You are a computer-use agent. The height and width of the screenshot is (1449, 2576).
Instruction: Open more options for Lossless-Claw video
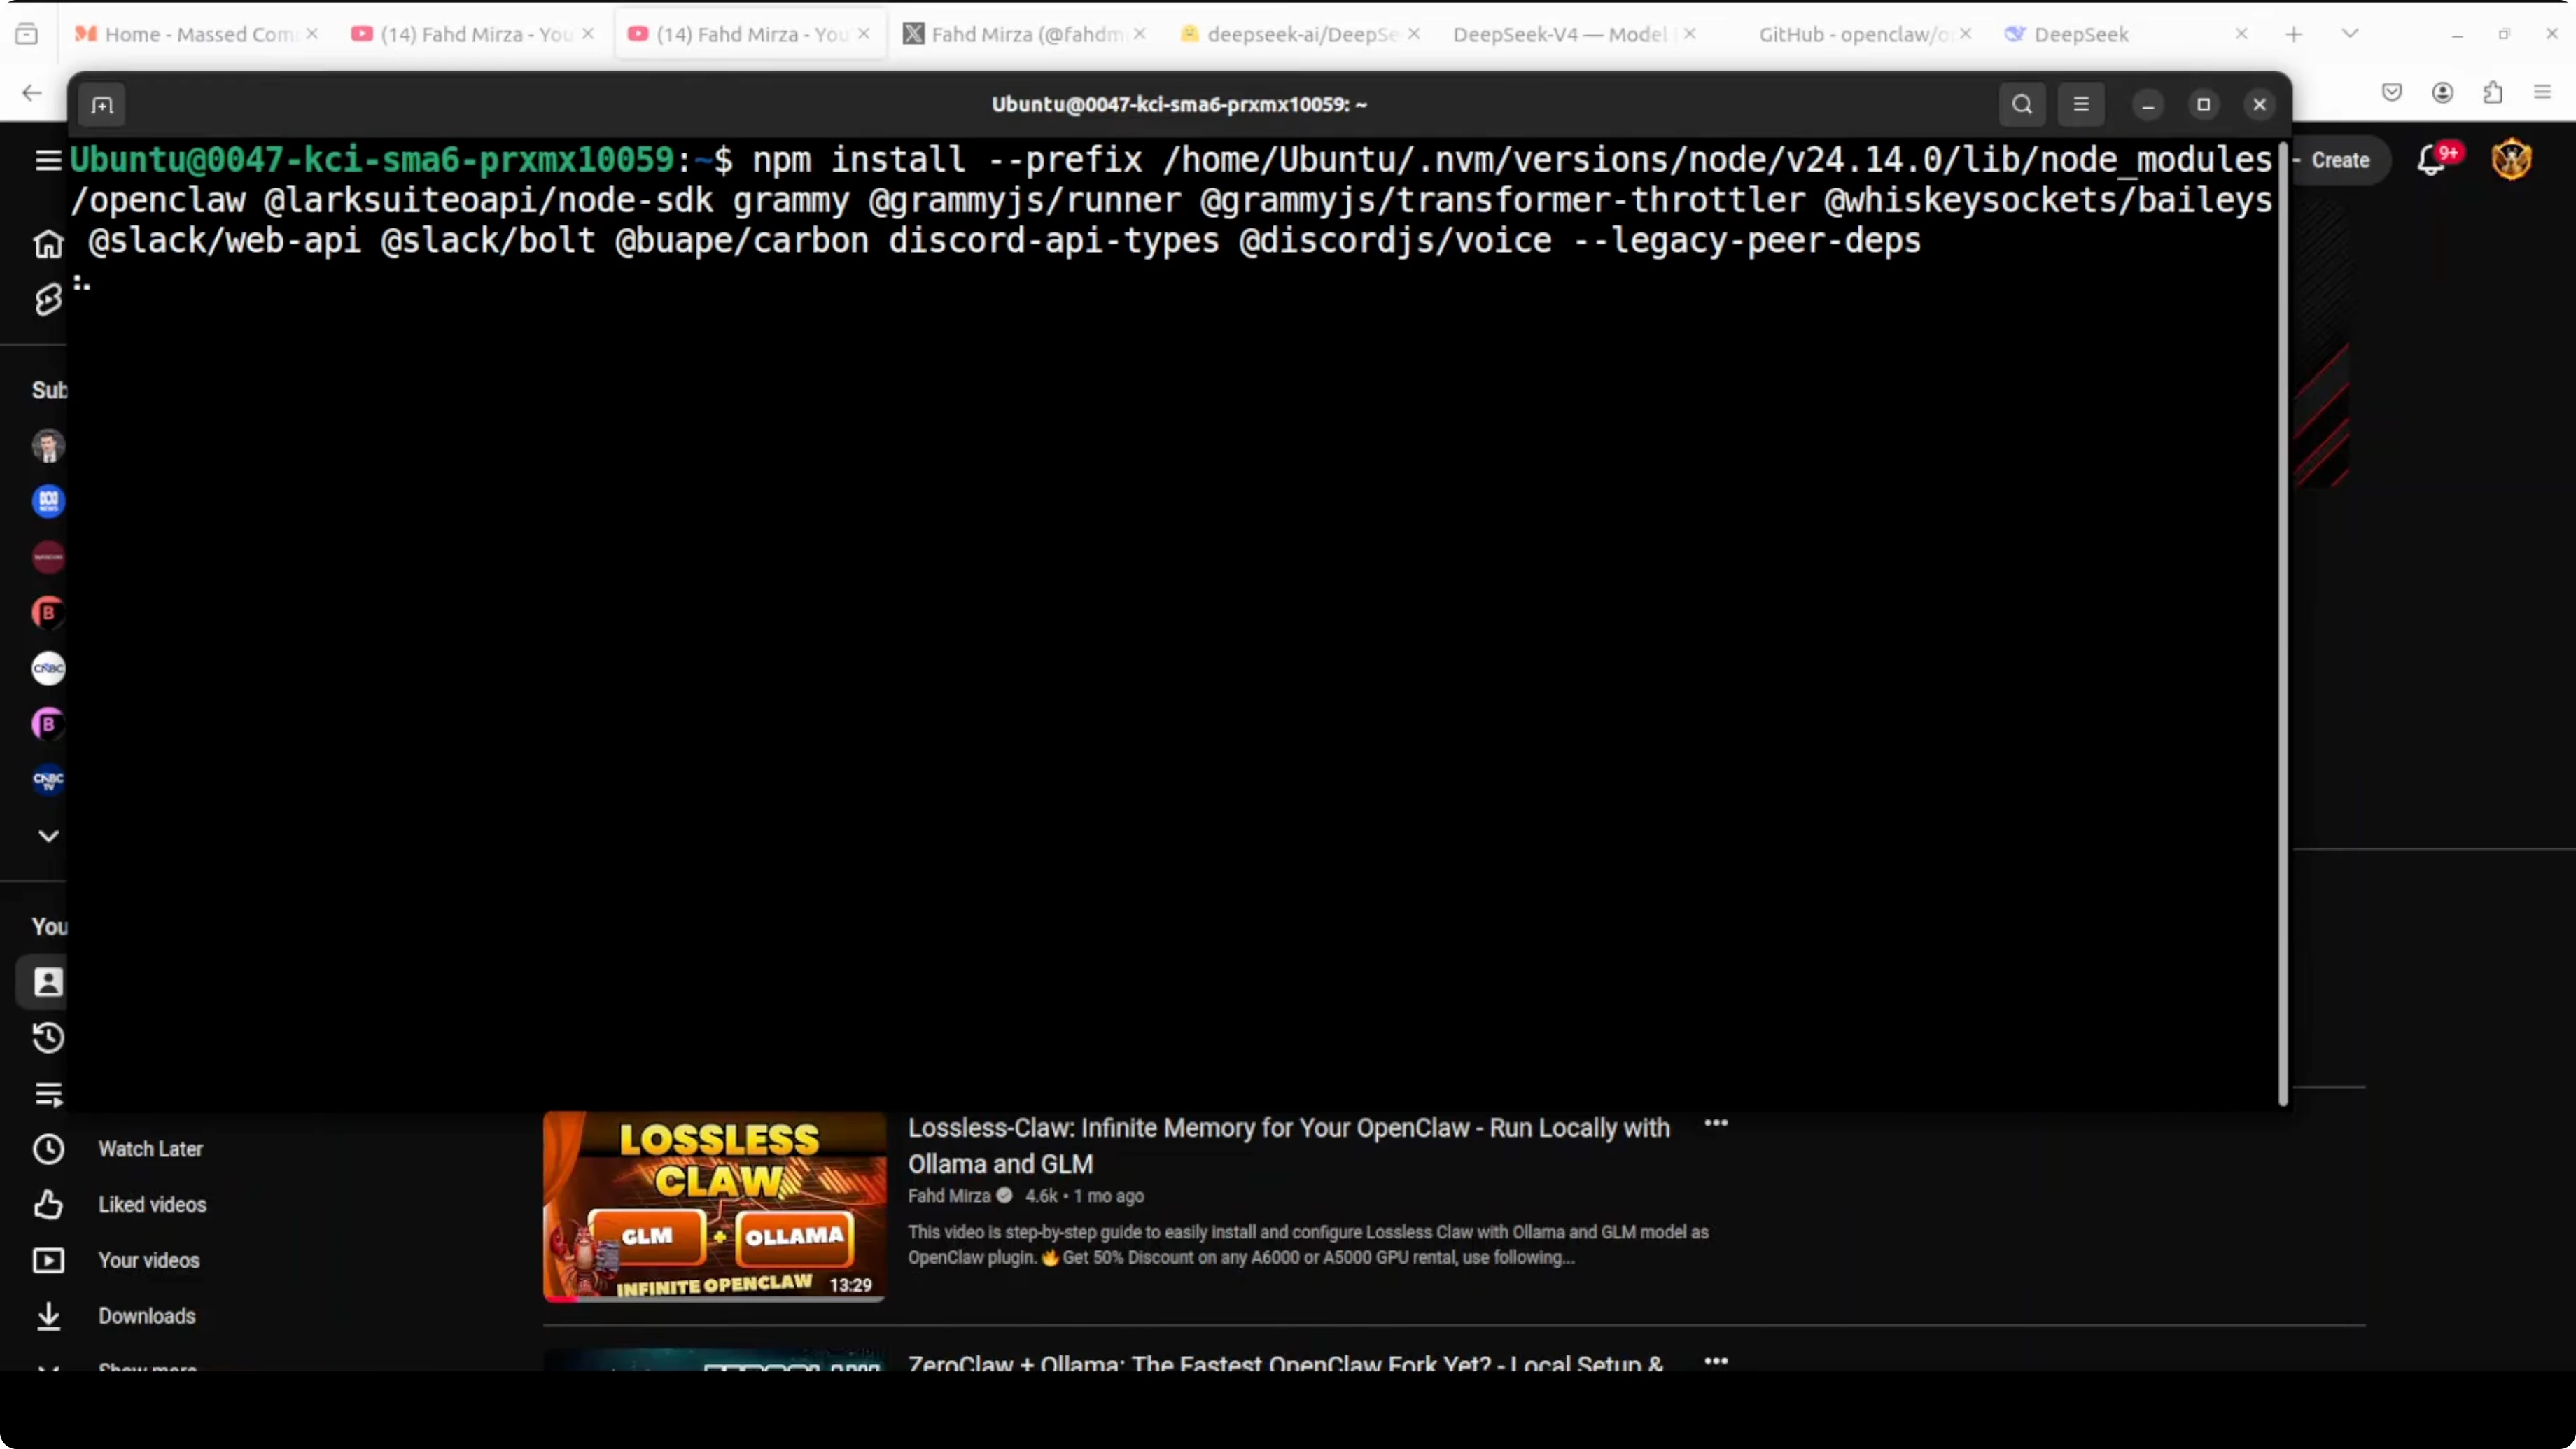[1716, 1123]
